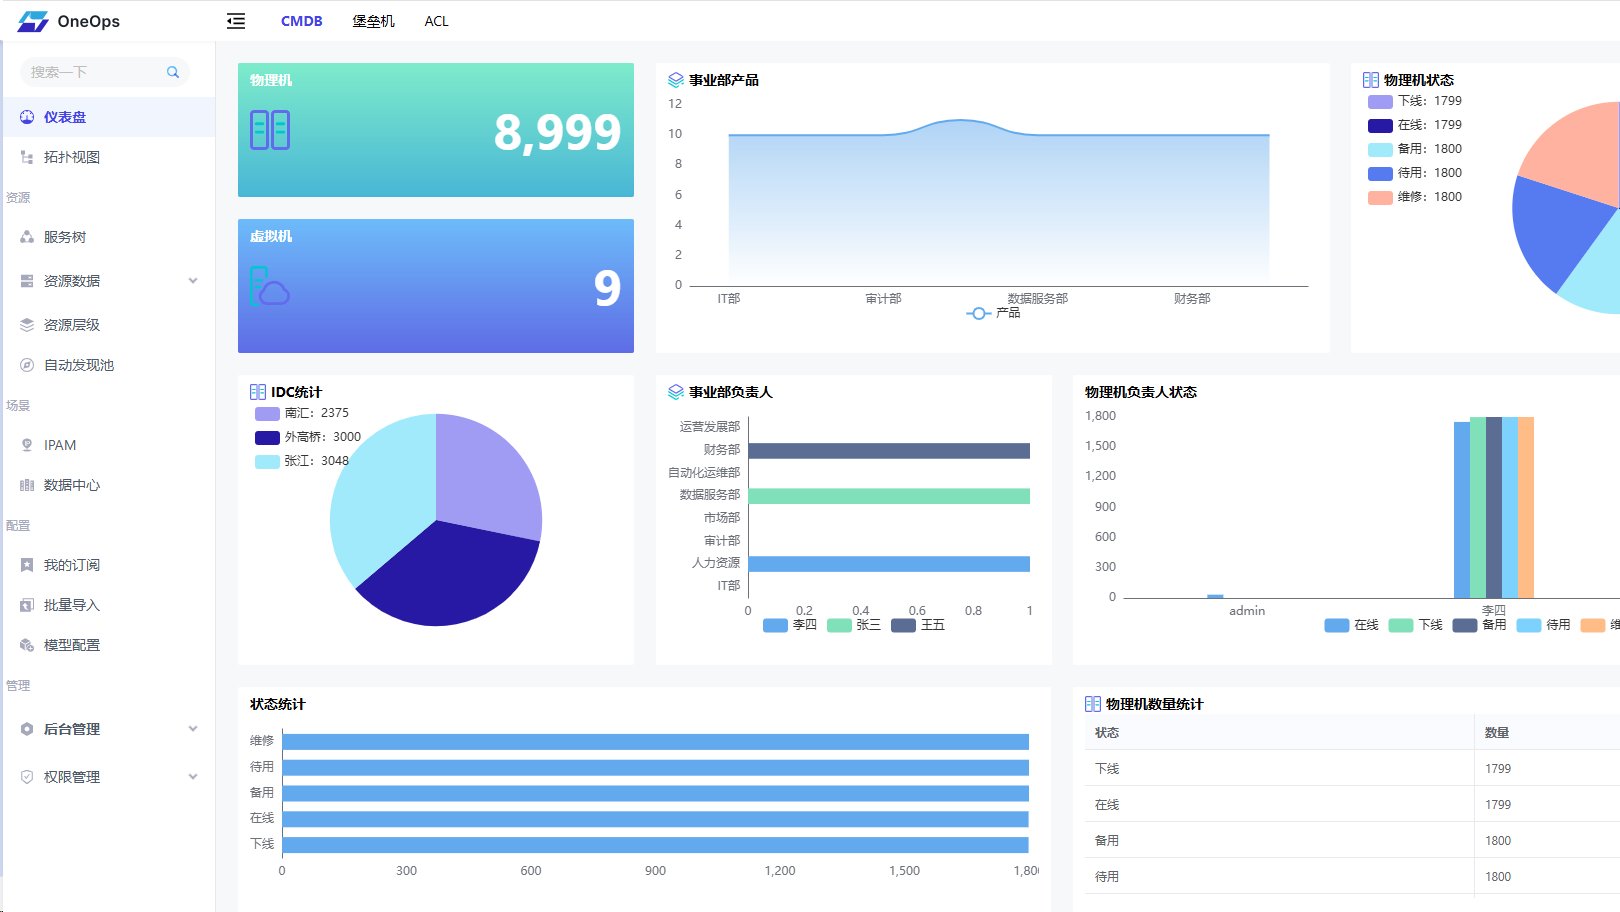Viewport: 1620px width, 912px height.
Task: Expand the 后台管理 submenu
Action: (x=193, y=729)
